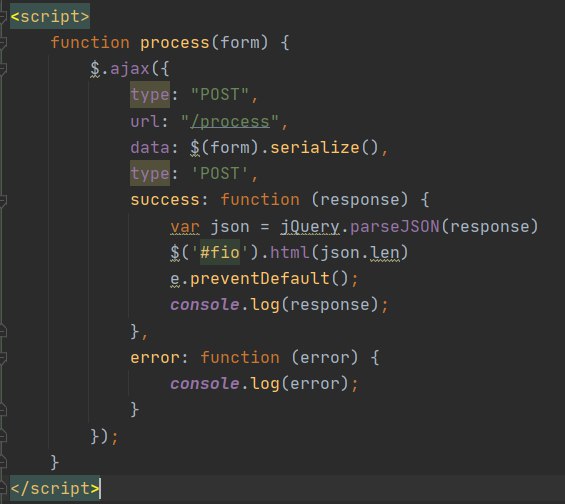Click 'log' in console.log(error)

(265, 384)
